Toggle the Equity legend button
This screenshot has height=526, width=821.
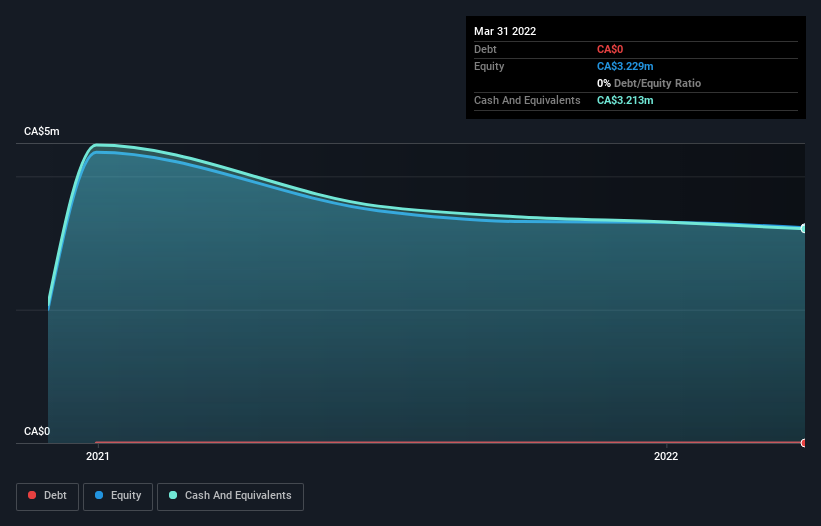[118, 496]
